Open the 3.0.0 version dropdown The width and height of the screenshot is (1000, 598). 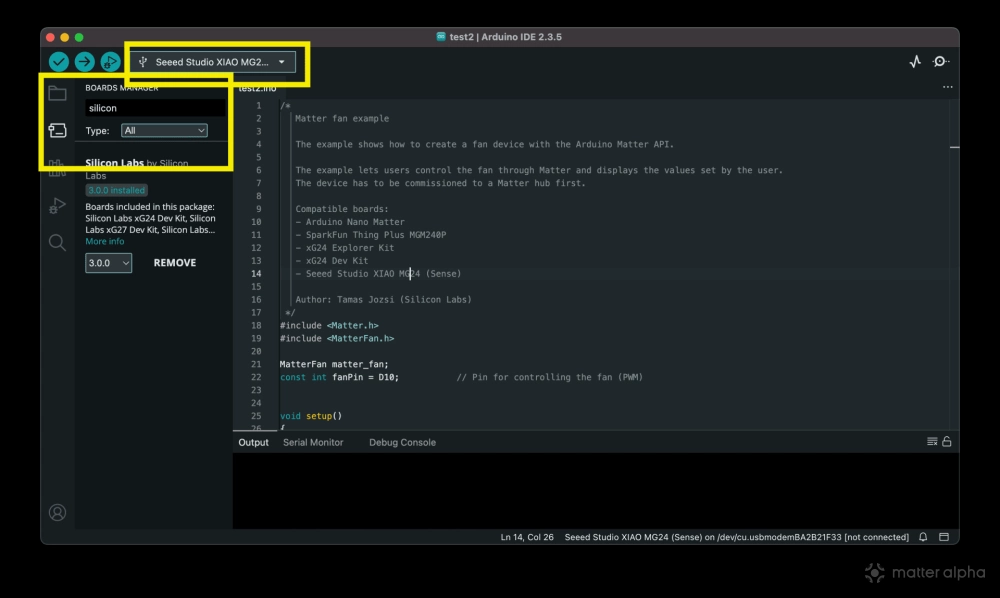[x=108, y=263]
